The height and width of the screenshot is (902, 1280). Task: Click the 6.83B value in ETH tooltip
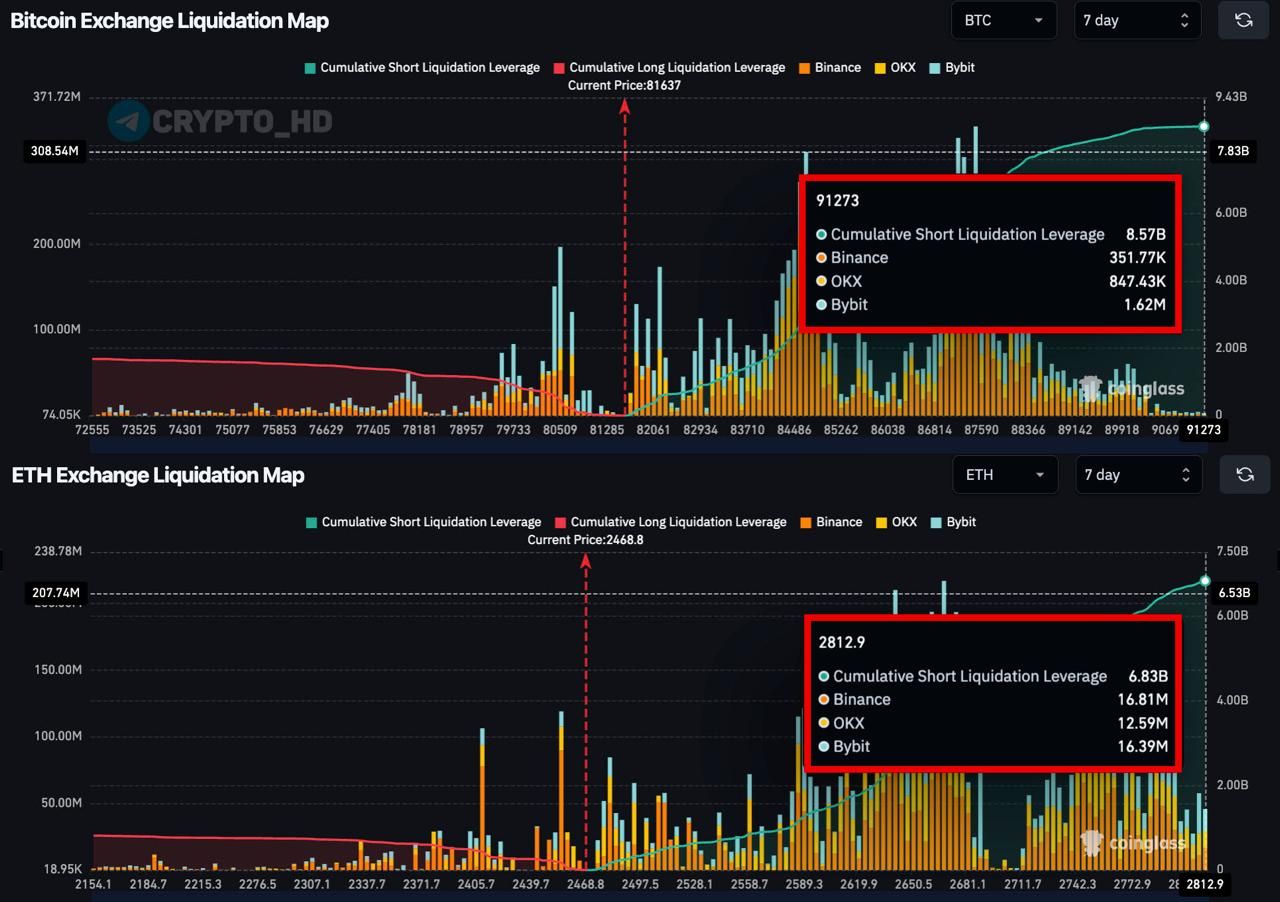click(1148, 676)
